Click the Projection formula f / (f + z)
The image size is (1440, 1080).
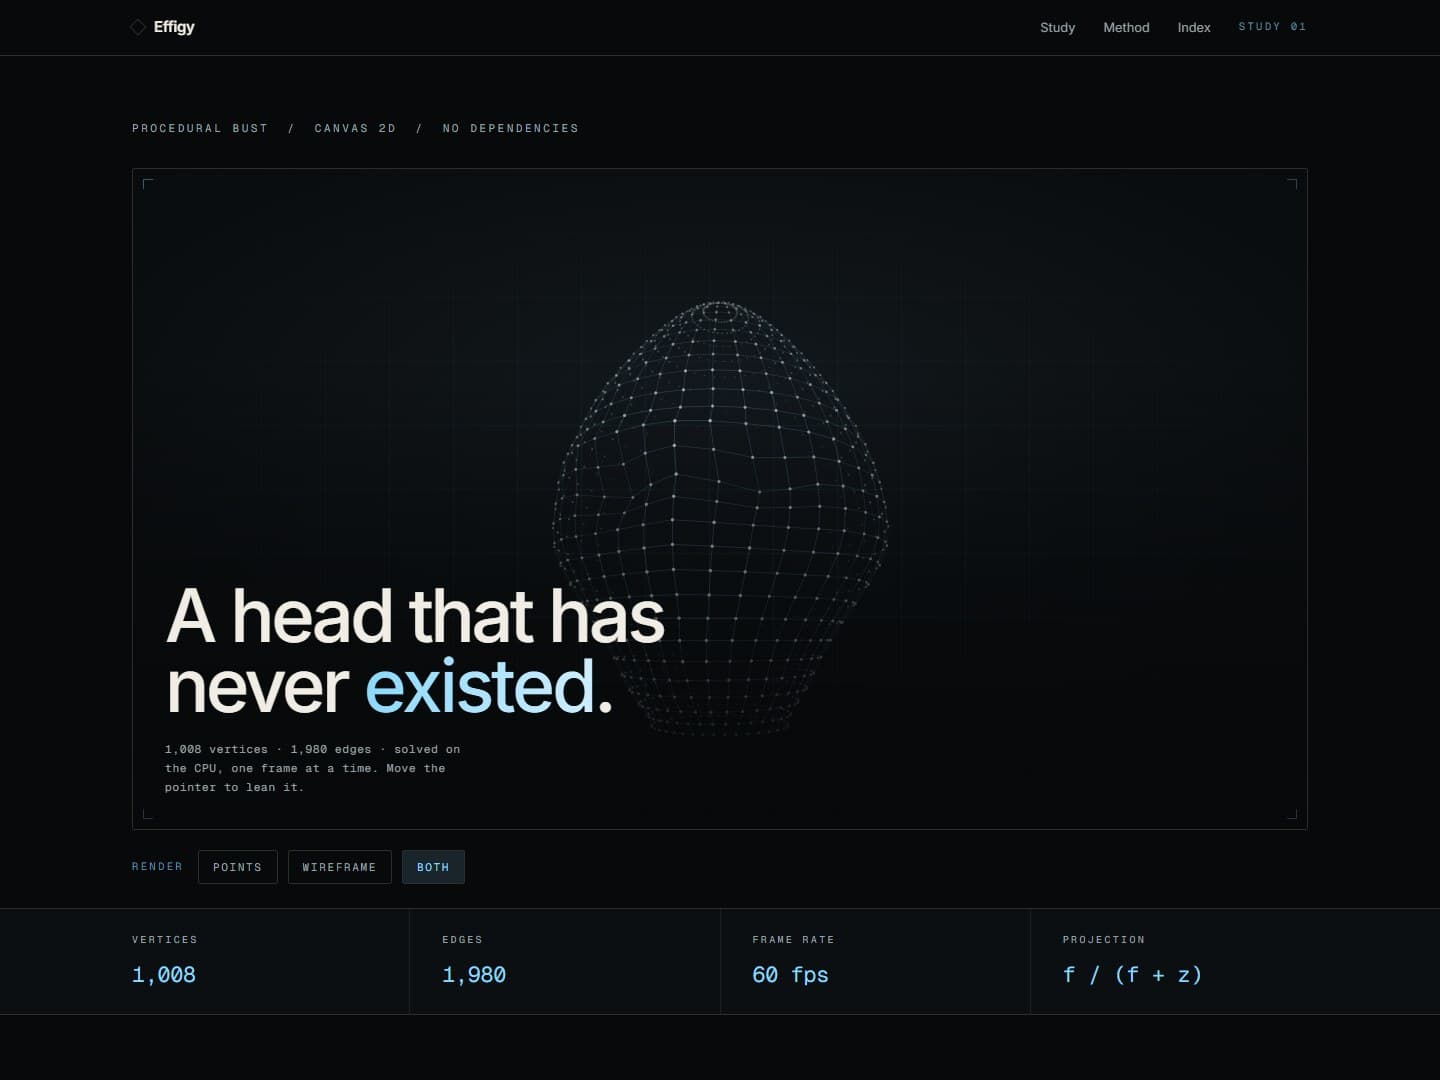pyautogui.click(x=1132, y=975)
